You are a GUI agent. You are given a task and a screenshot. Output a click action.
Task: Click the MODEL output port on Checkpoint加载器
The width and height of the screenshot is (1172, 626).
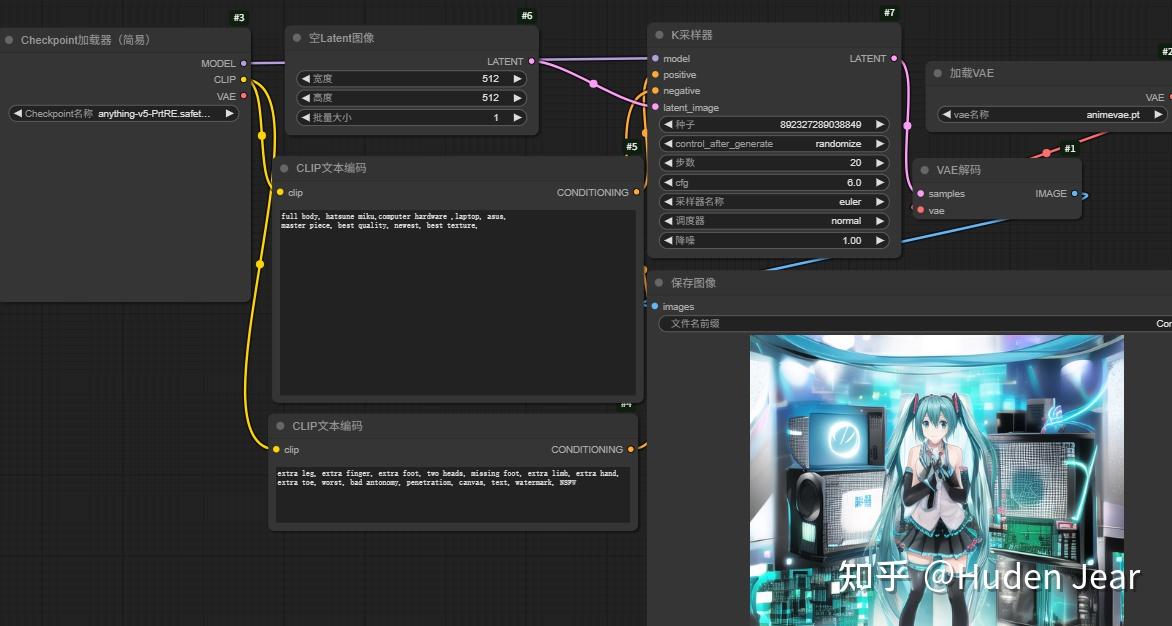click(x=244, y=63)
